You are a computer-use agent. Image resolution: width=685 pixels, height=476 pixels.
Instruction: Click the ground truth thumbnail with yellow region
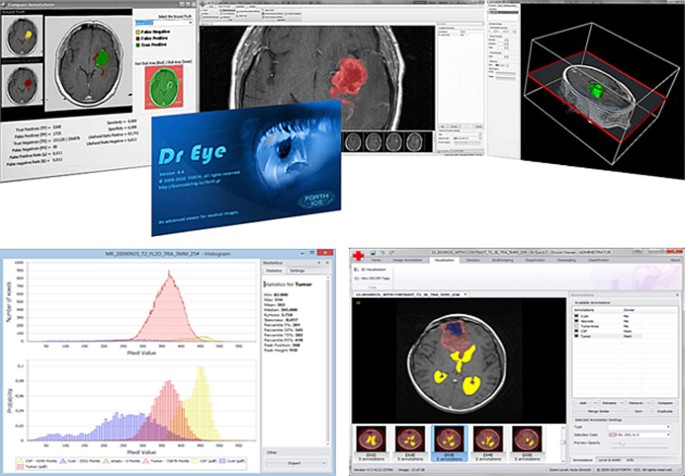(22, 36)
